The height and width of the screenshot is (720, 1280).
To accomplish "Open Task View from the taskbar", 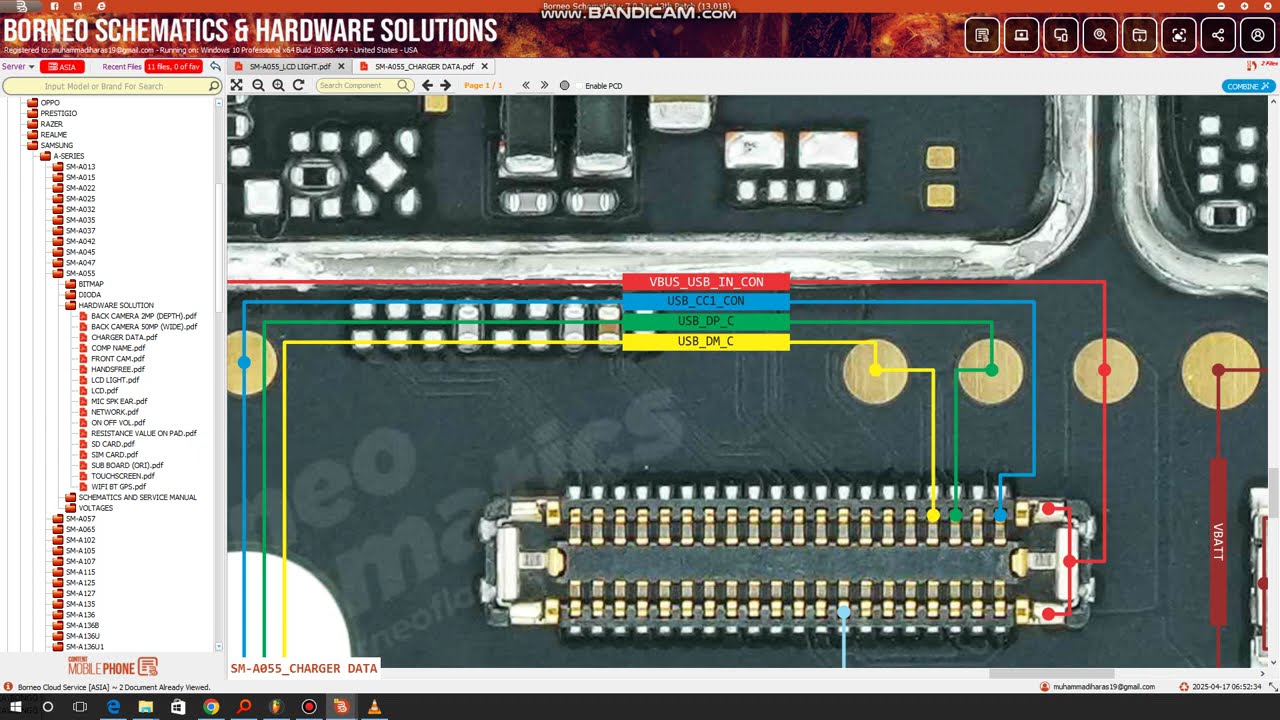I will pyautogui.click(x=80, y=707).
